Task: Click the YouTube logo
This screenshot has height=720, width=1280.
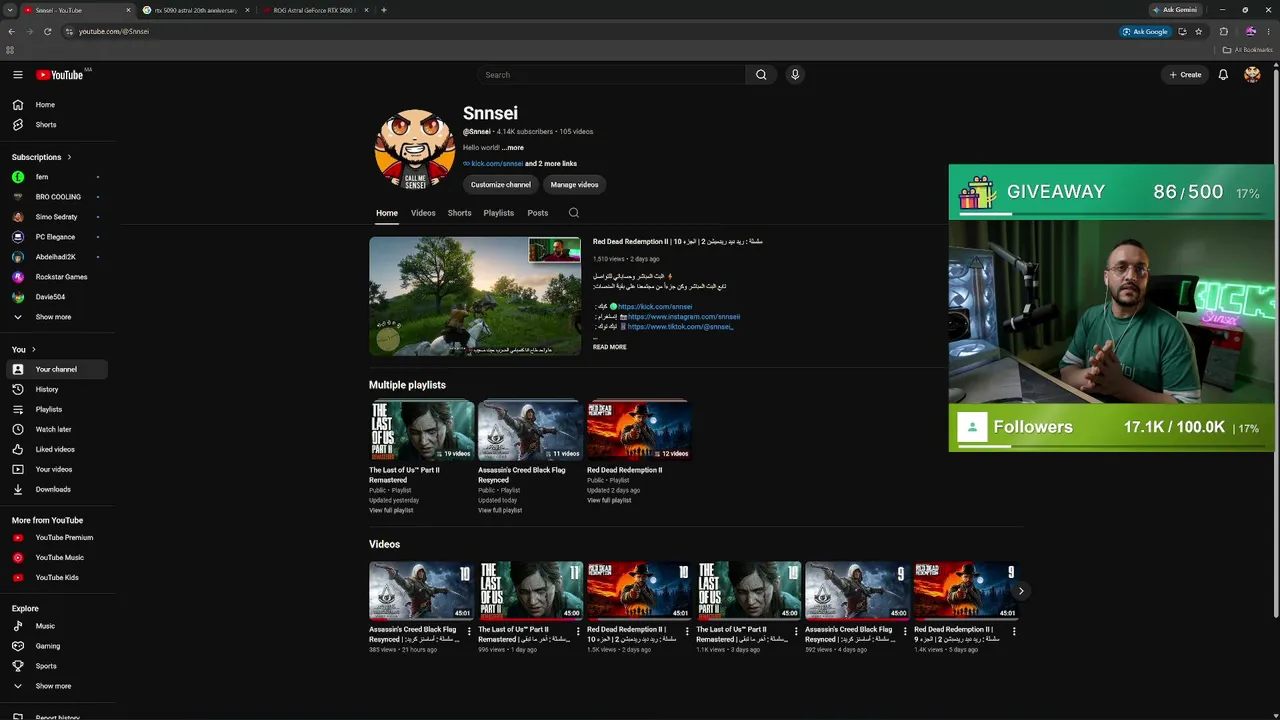Action: click(60, 75)
